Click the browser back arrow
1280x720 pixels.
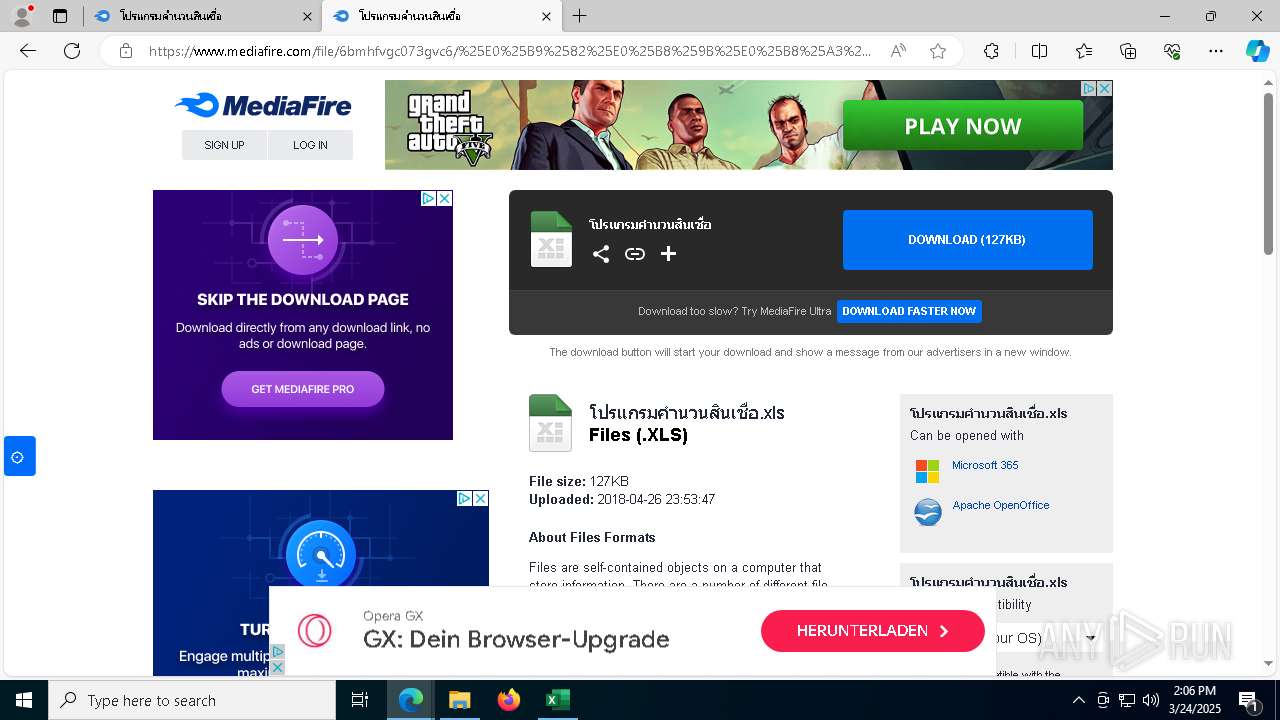(28, 51)
